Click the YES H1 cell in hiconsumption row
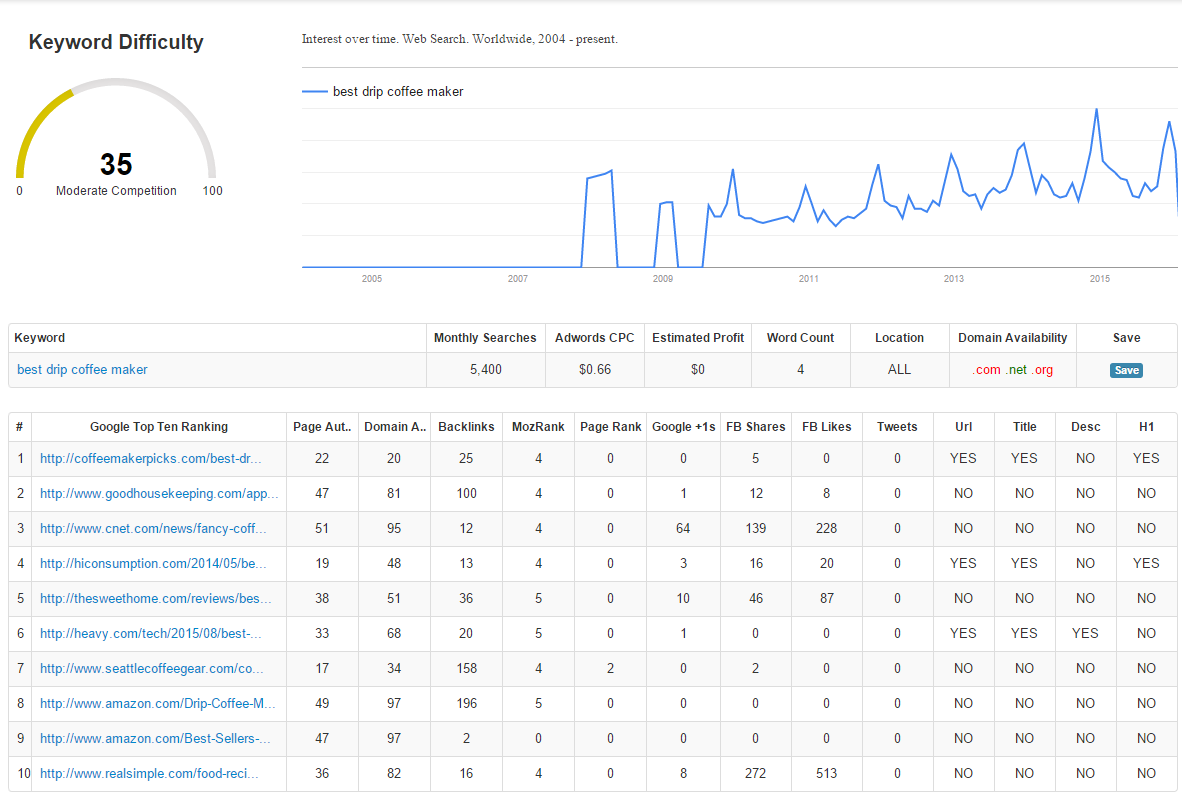This screenshot has height=797, width=1182. point(1146,563)
